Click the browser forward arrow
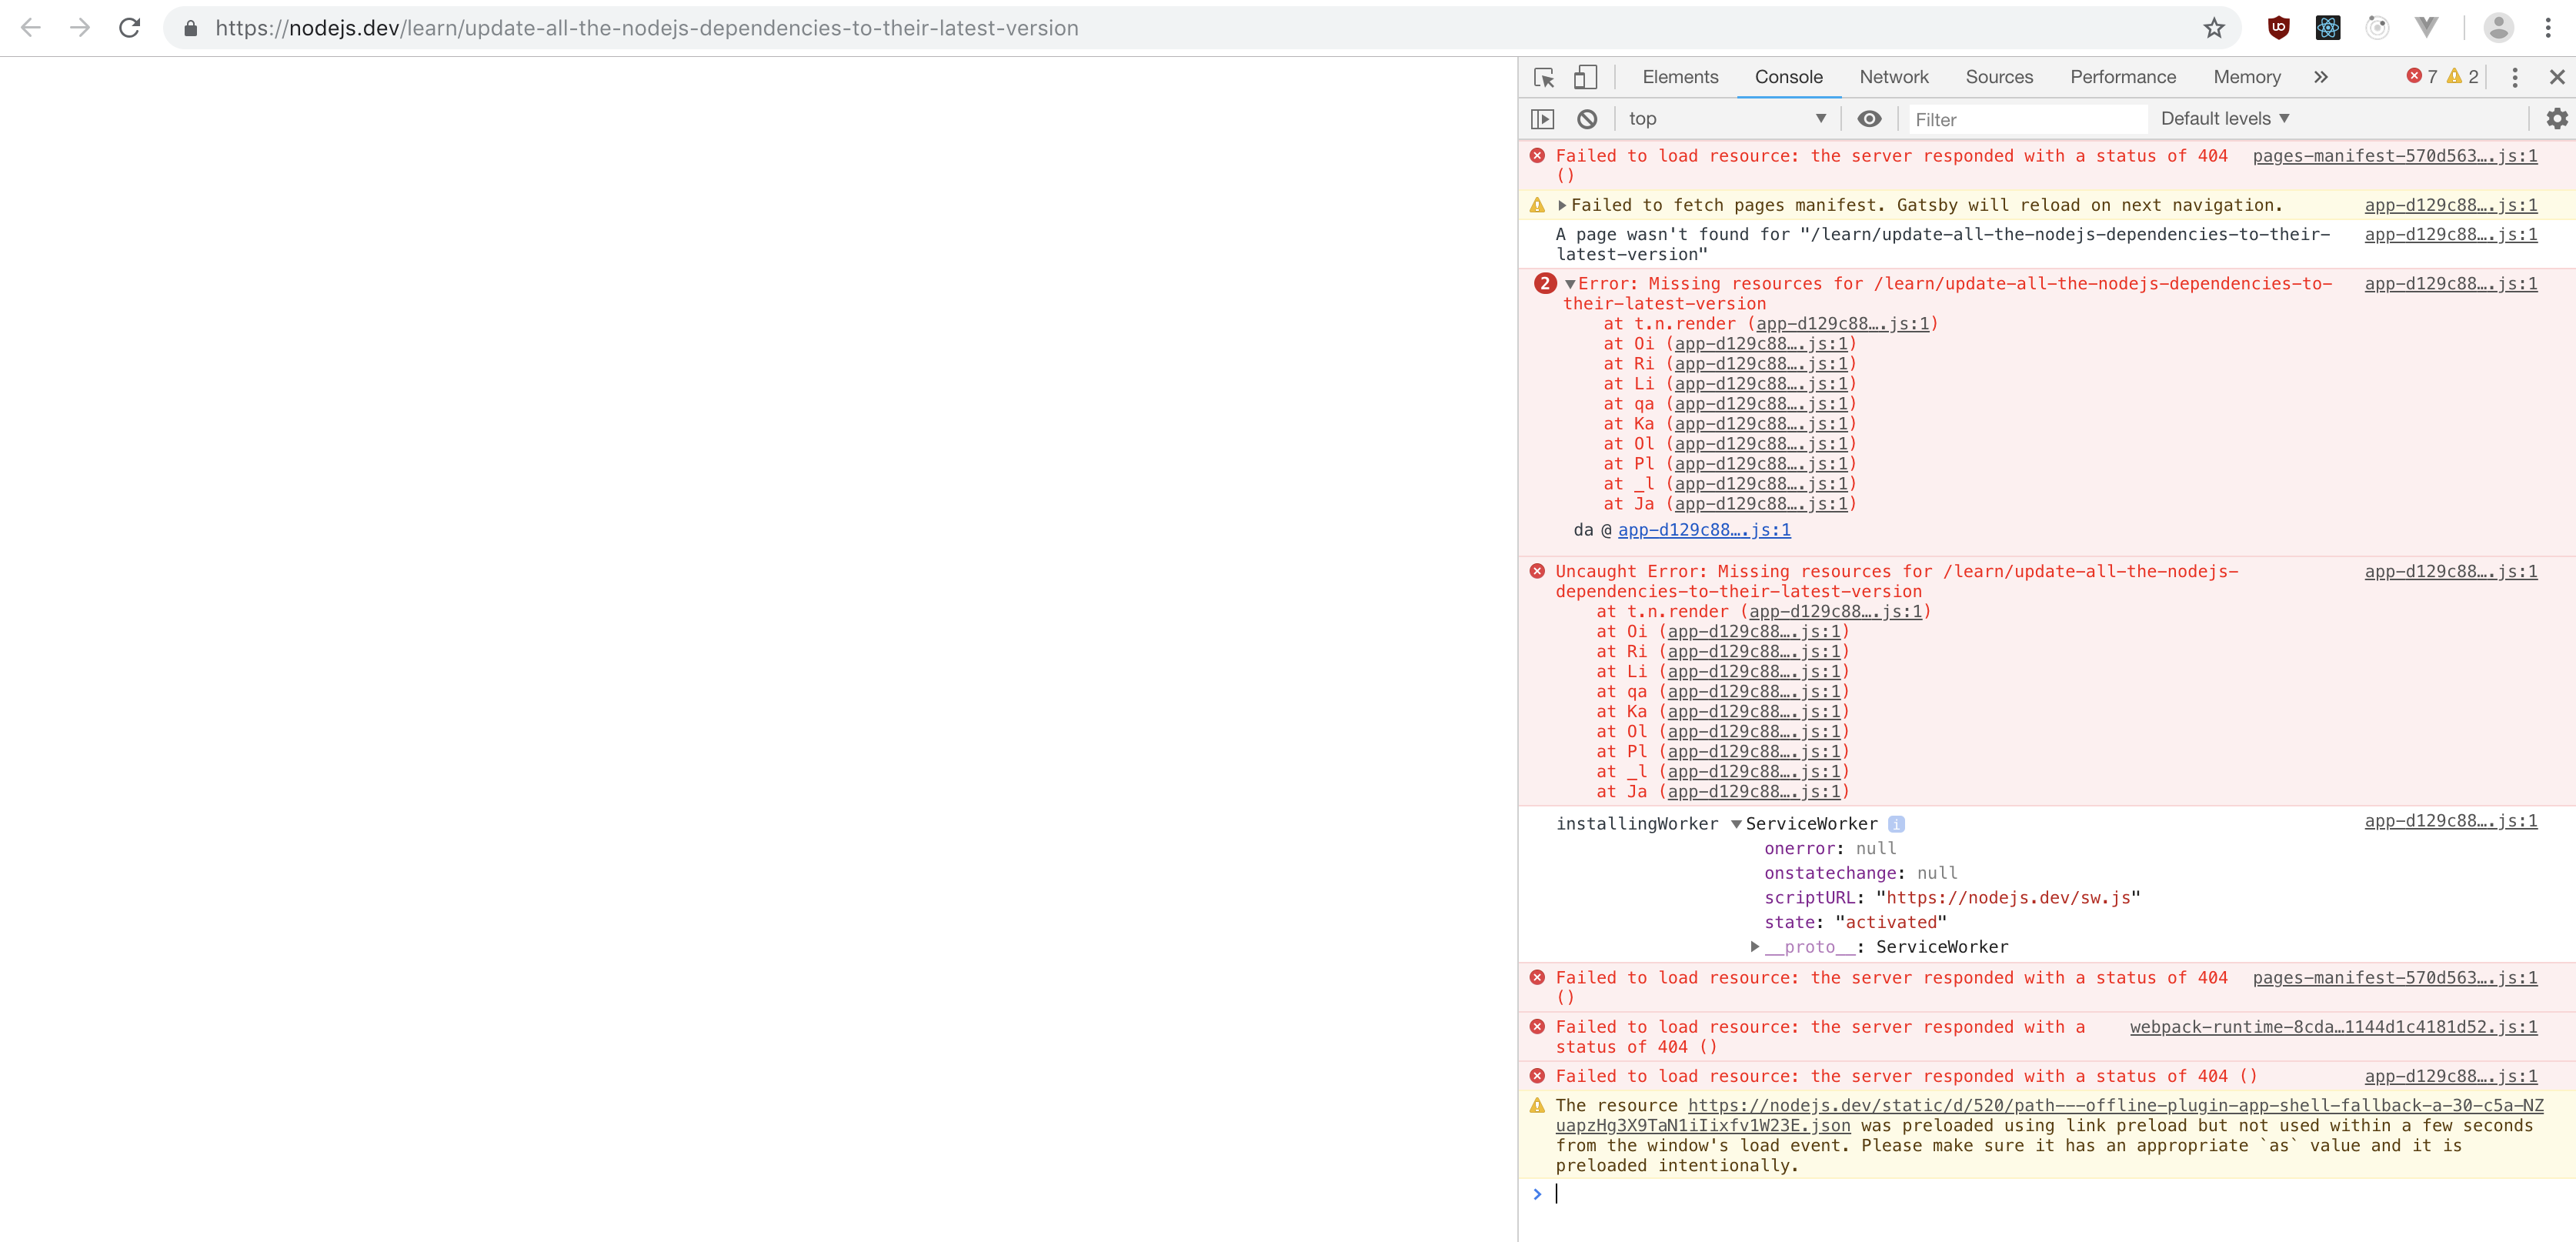 tap(80, 28)
